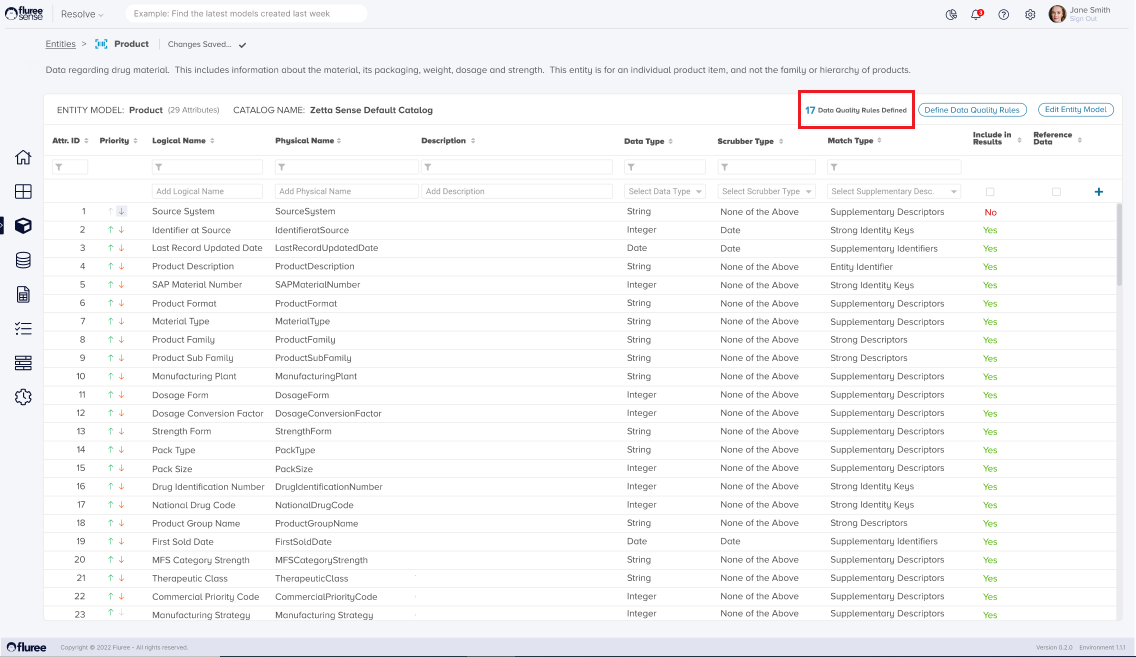Open the checklist icon in sidebar
This screenshot has height=657, width=1136.
click(x=23, y=328)
